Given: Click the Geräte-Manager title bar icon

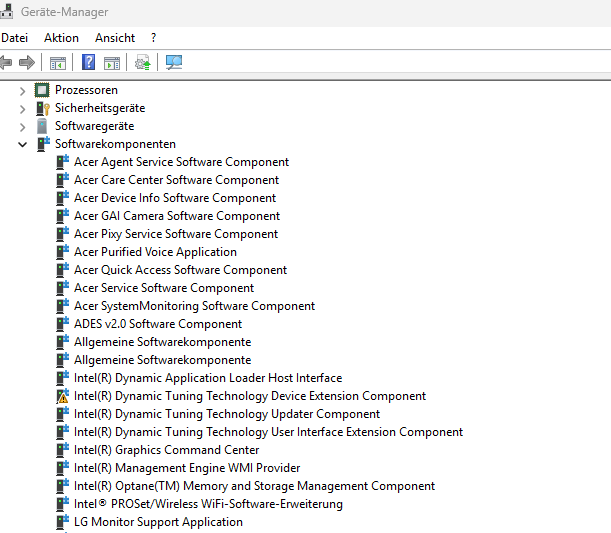Looking at the screenshot, I should coord(6,11).
